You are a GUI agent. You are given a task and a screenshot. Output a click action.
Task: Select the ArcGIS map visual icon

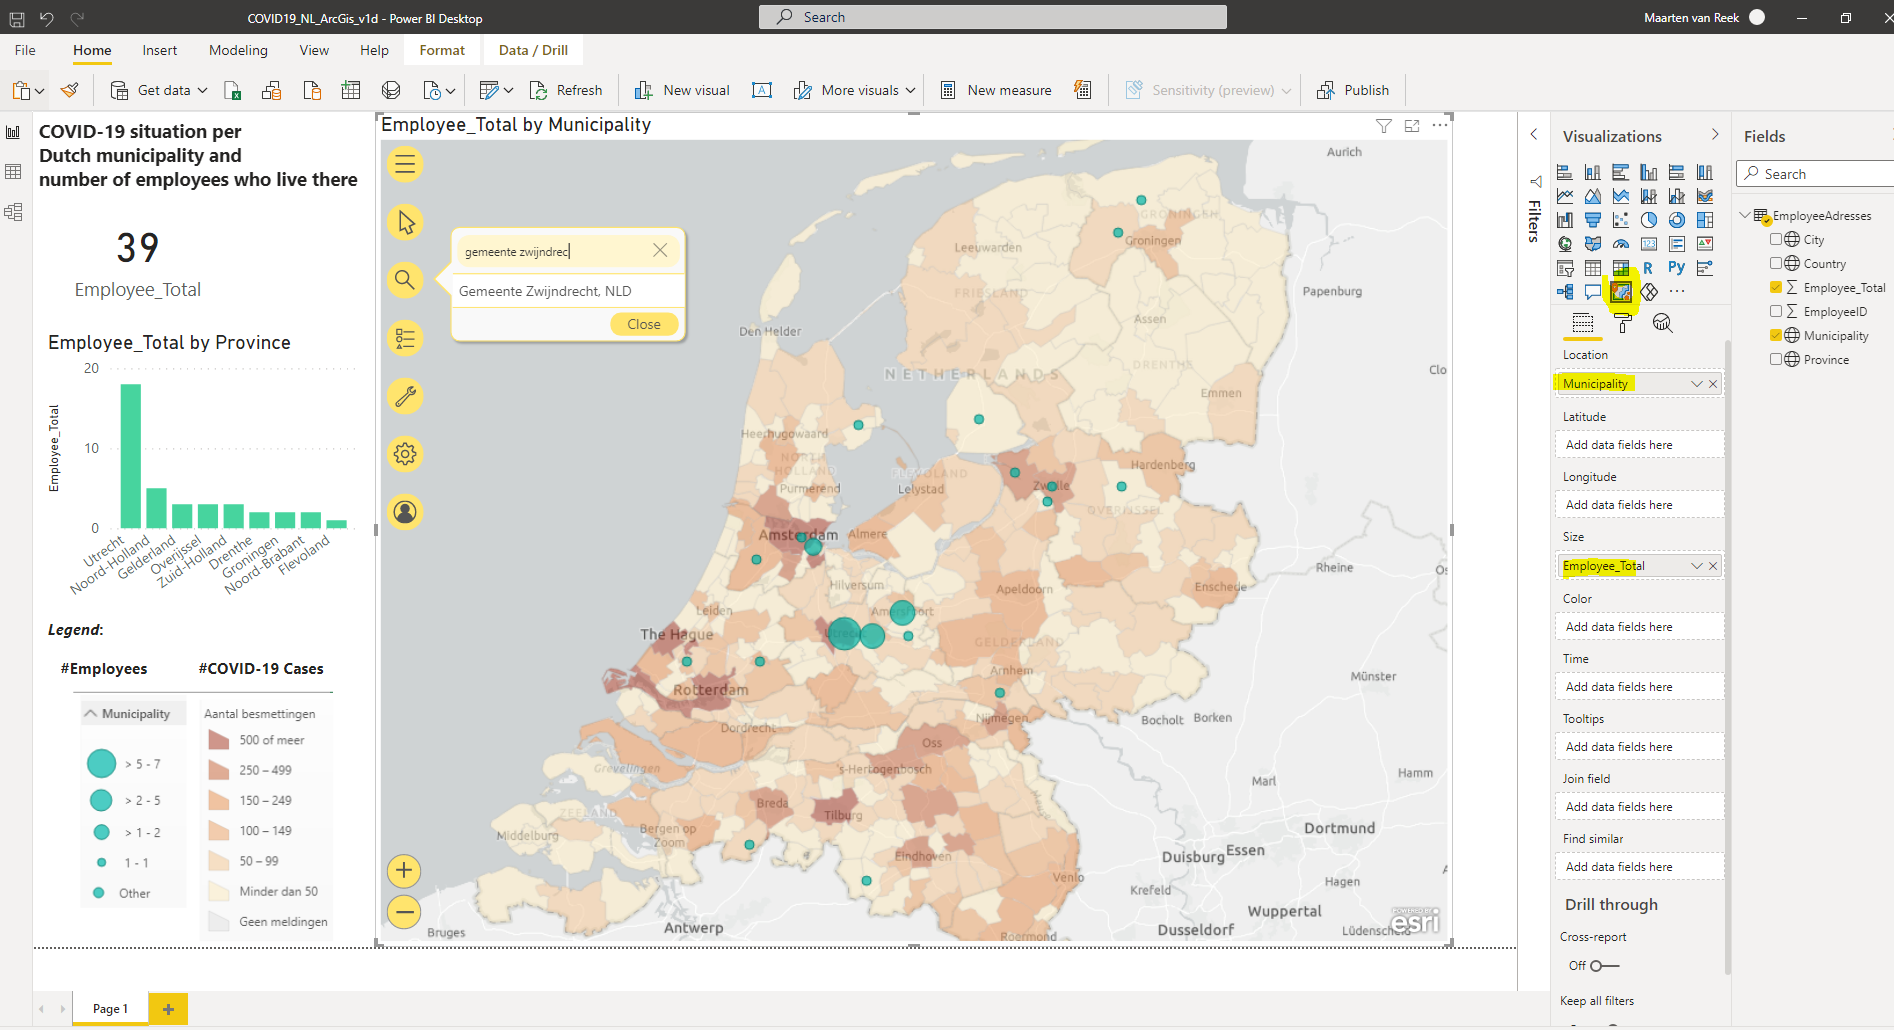coord(1621,292)
